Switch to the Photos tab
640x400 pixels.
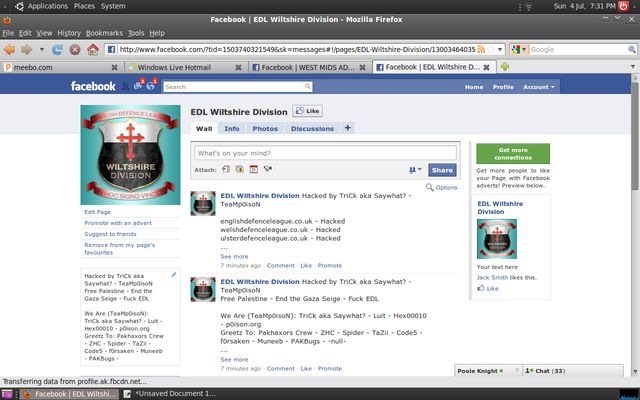coord(264,128)
